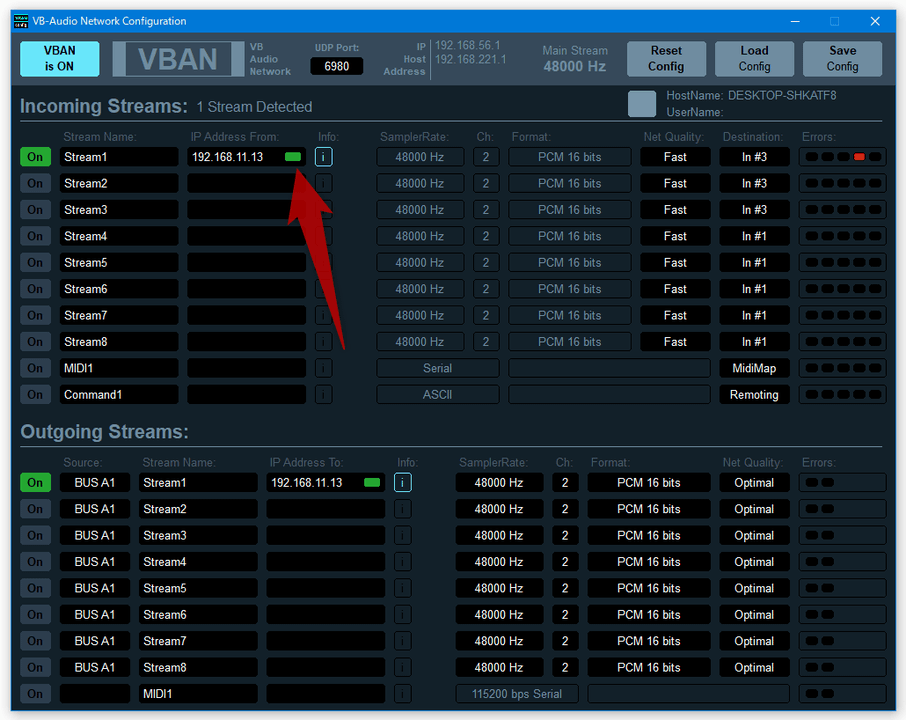Open info icon for incoming Stream7

pyautogui.click(x=323, y=315)
